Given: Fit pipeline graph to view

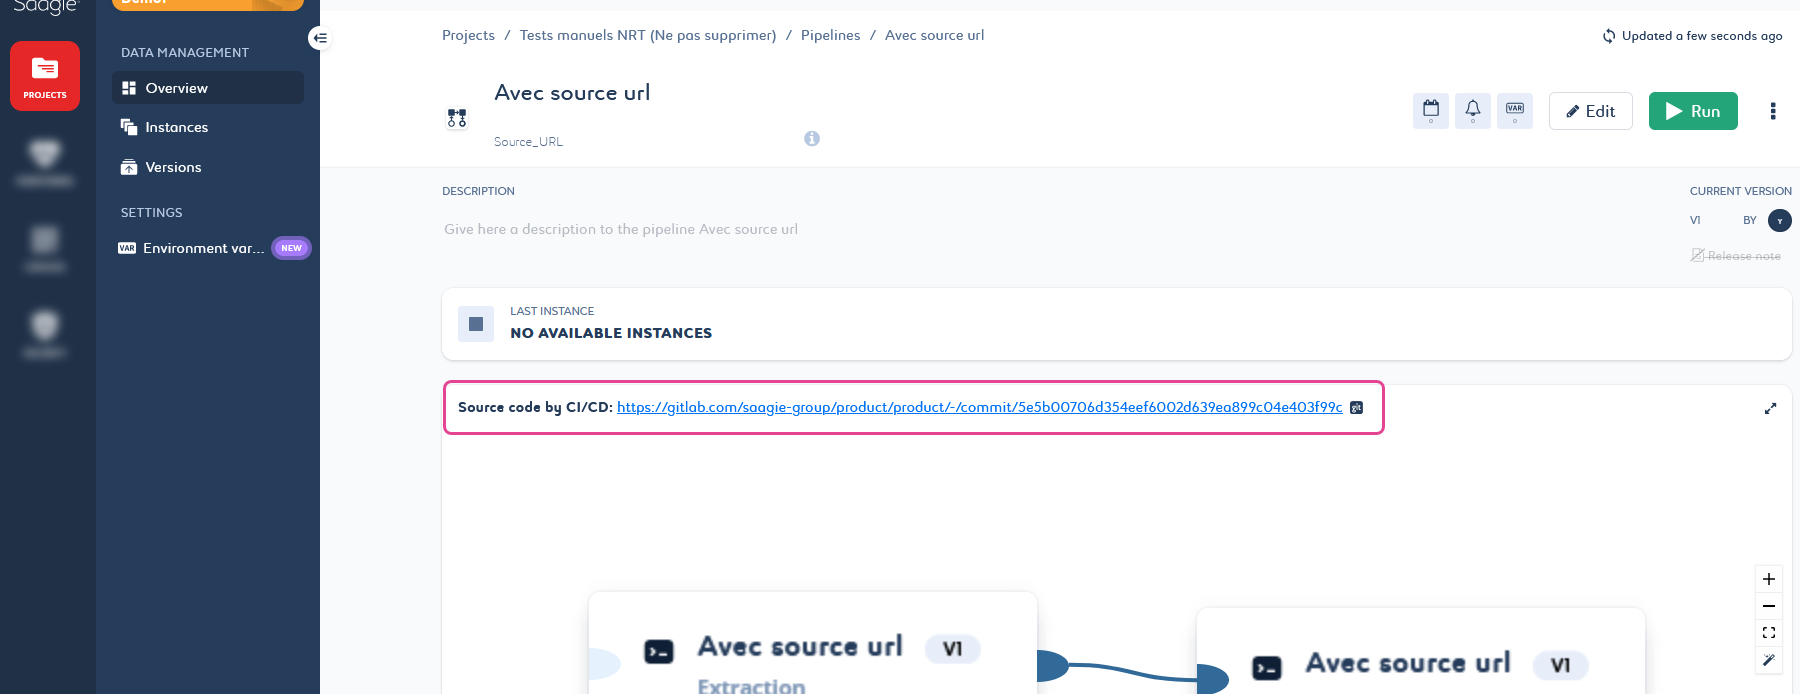Looking at the screenshot, I should tap(1769, 633).
